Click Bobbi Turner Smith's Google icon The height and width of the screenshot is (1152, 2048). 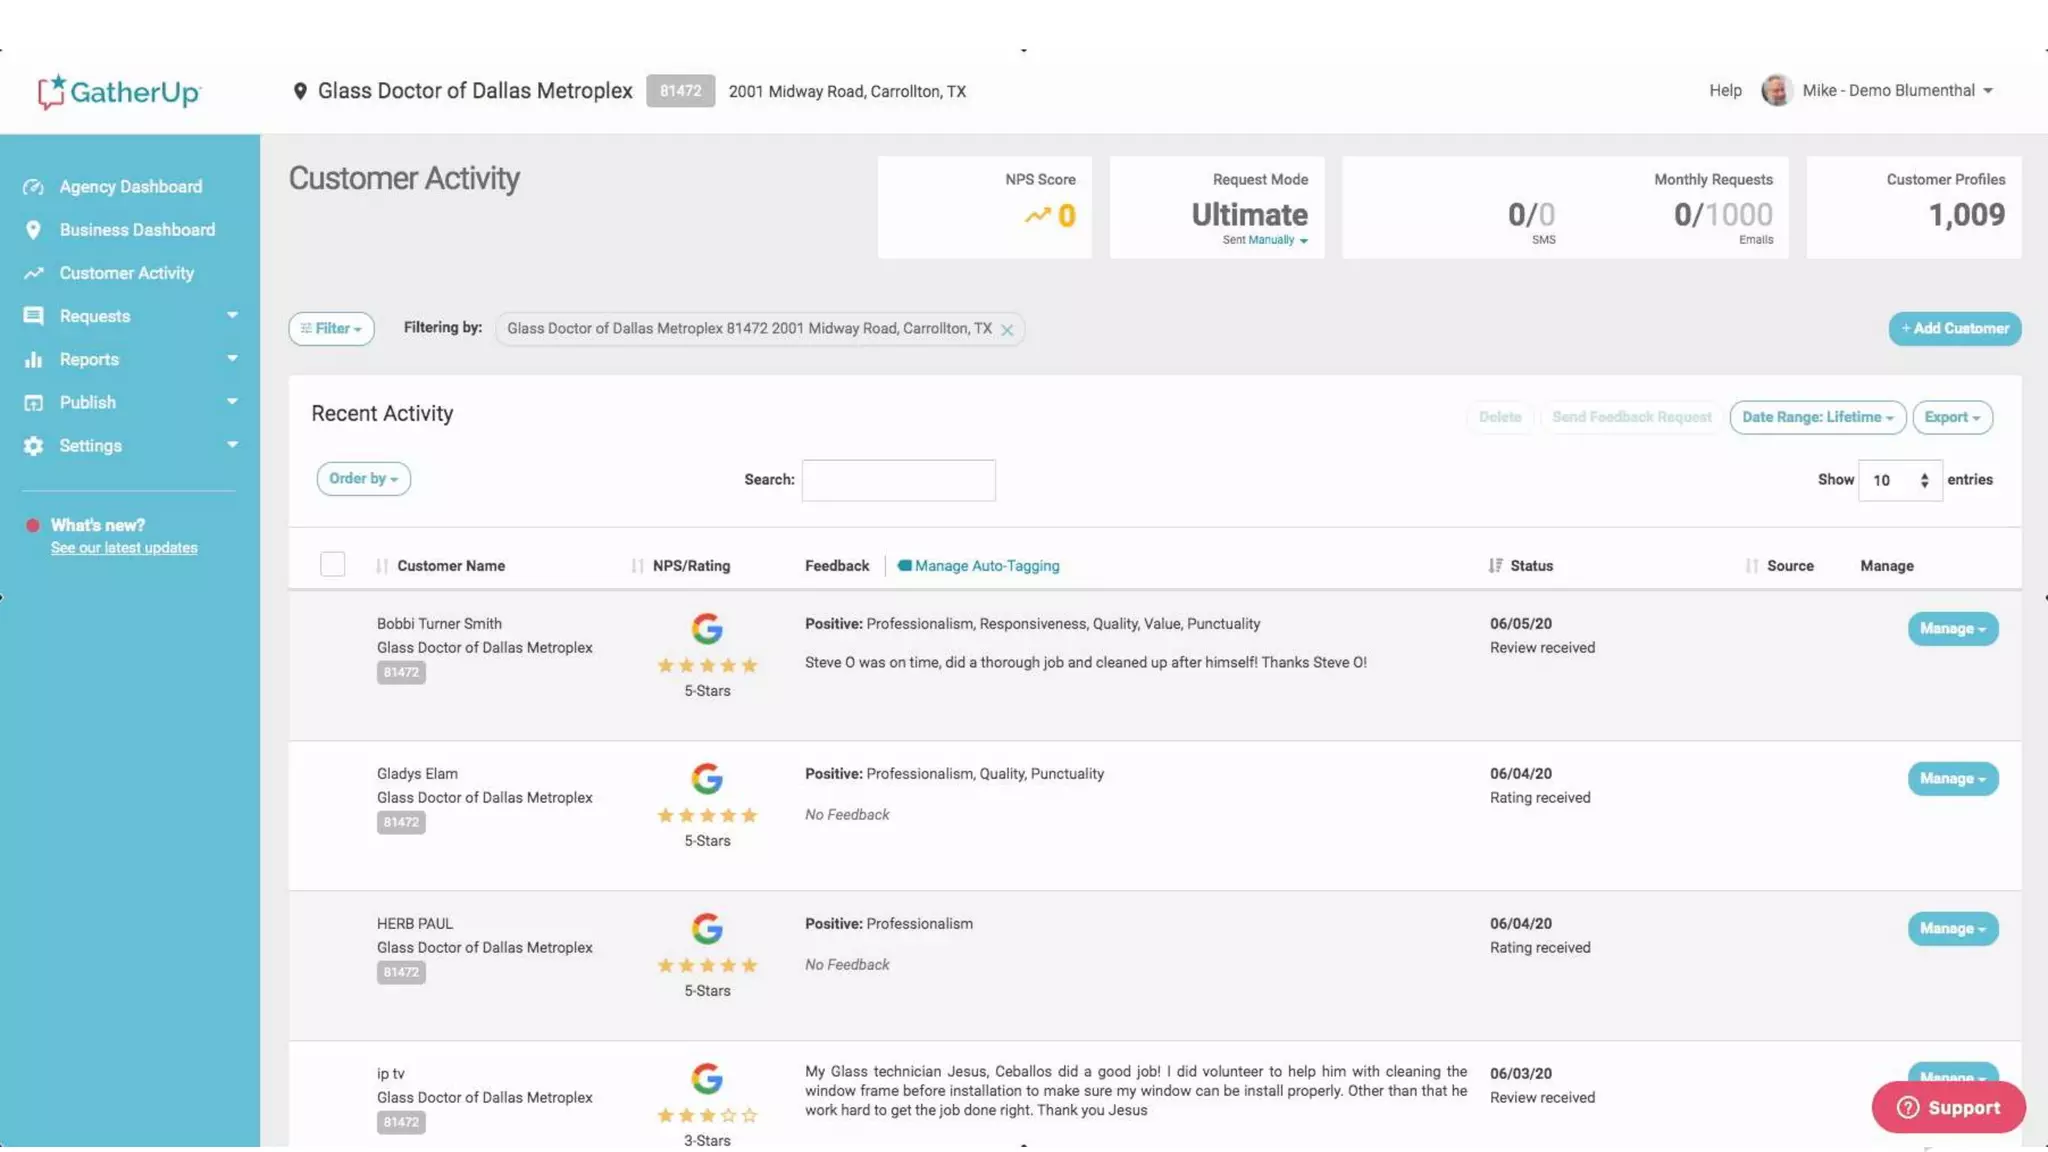(707, 629)
